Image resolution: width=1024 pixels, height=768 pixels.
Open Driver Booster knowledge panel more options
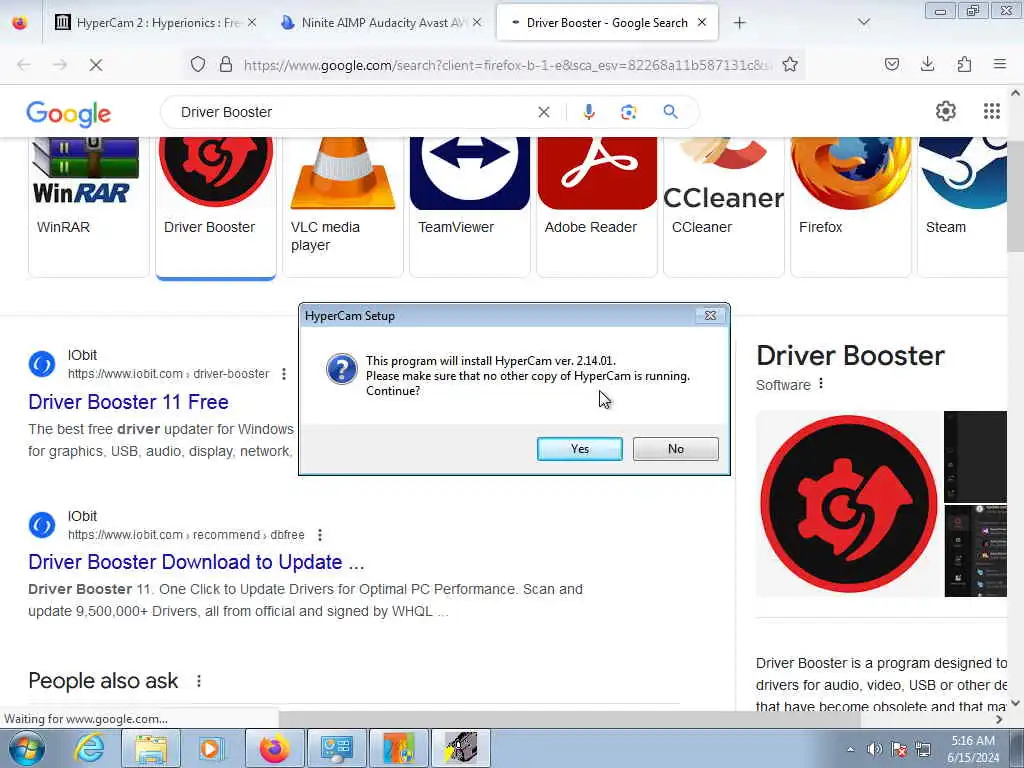point(821,384)
